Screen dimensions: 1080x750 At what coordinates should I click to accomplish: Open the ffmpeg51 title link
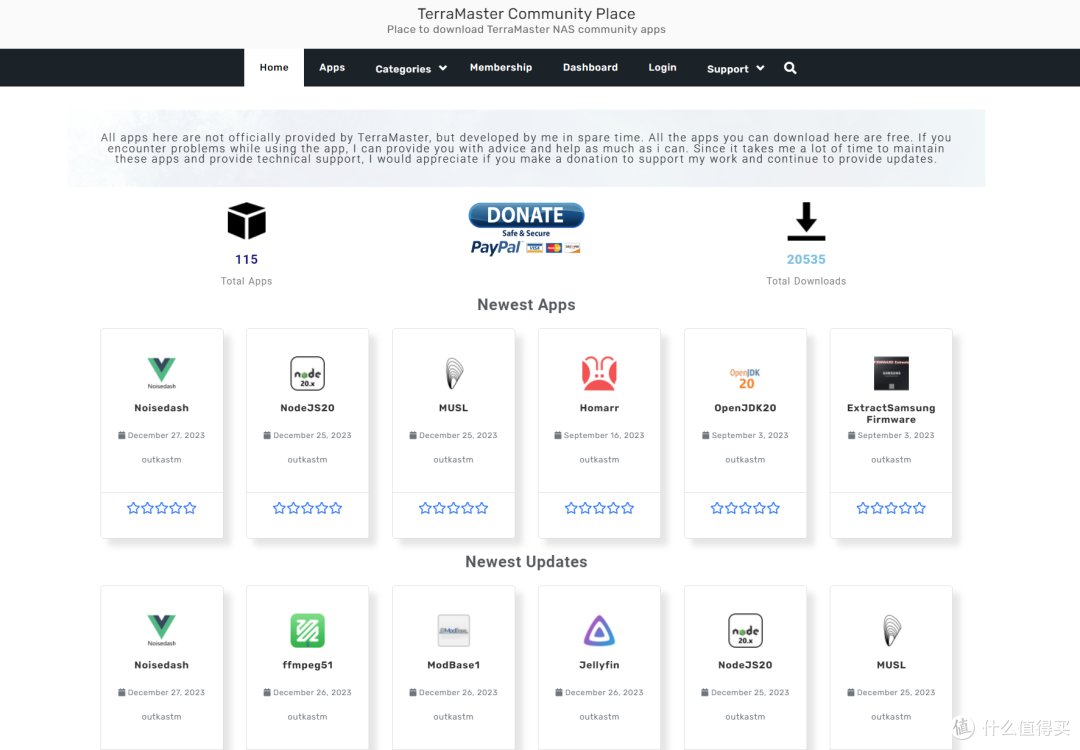[x=307, y=665]
